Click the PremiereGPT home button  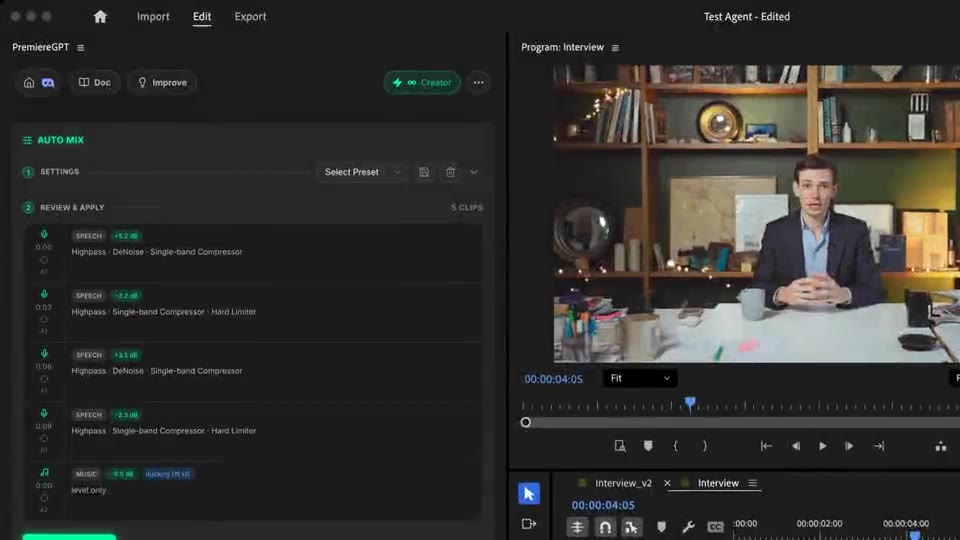tap(29, 83)
